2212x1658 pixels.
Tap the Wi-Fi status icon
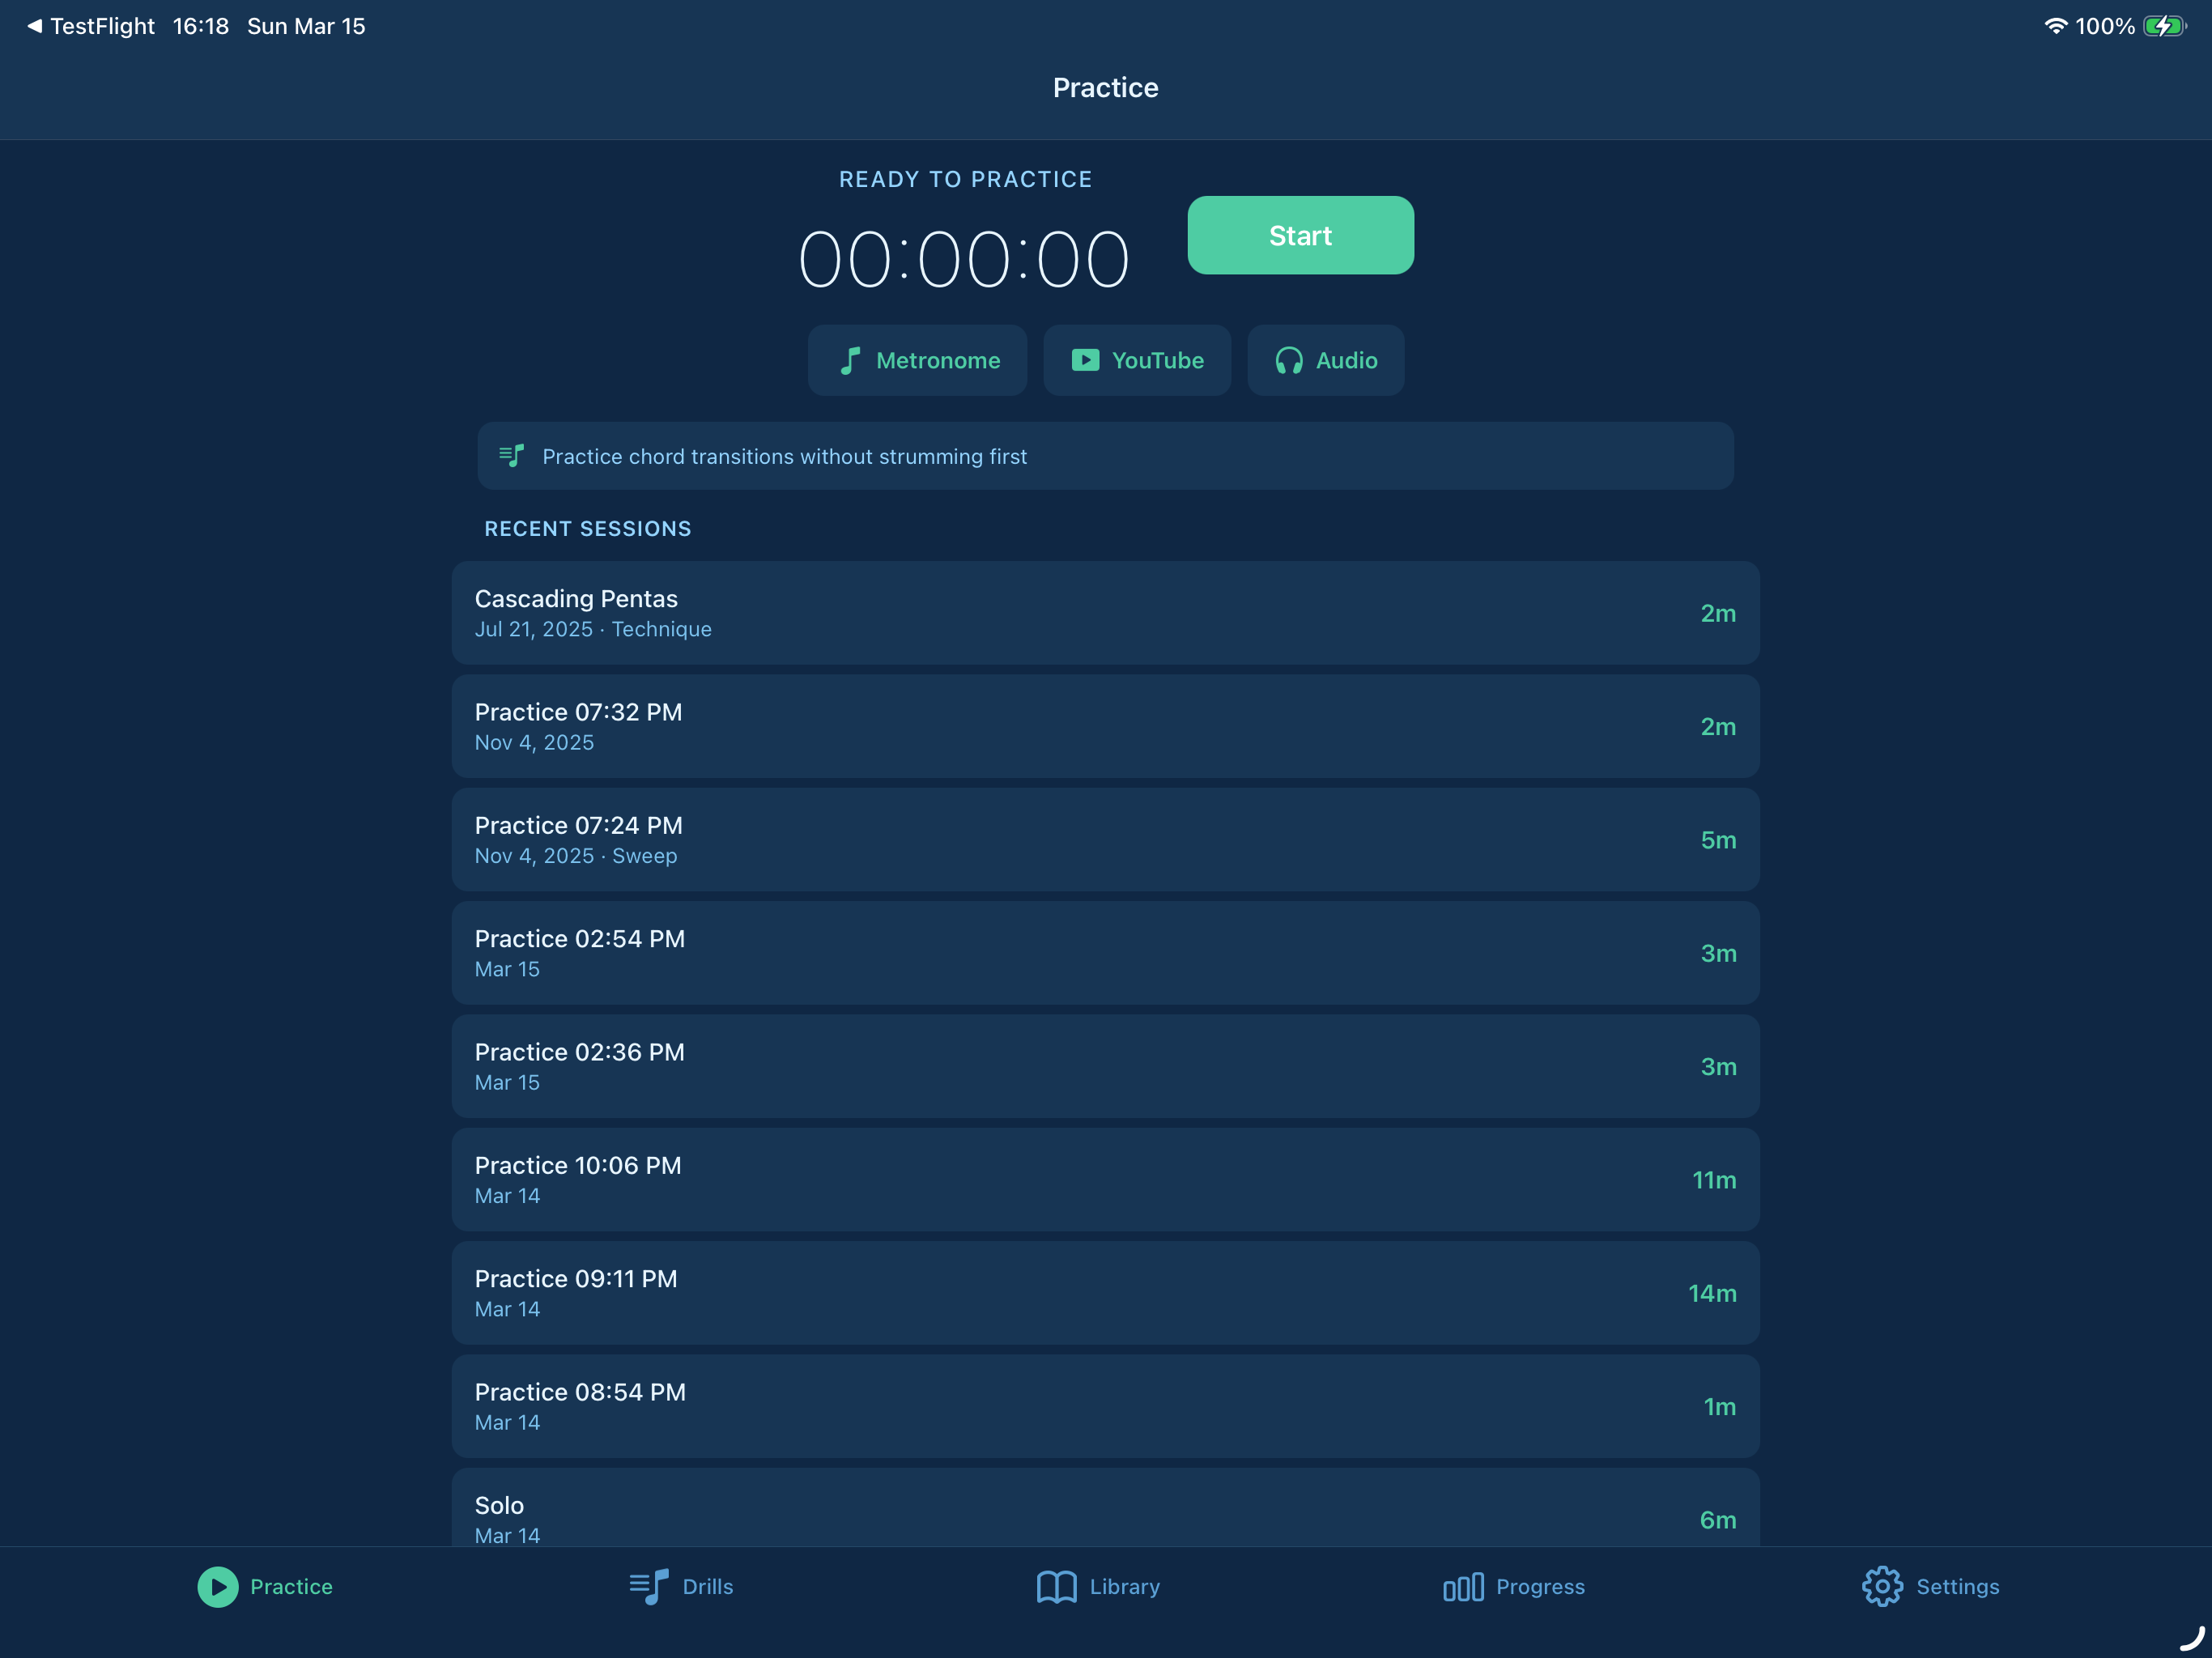pyautogui.click(x=2055, y=26)
